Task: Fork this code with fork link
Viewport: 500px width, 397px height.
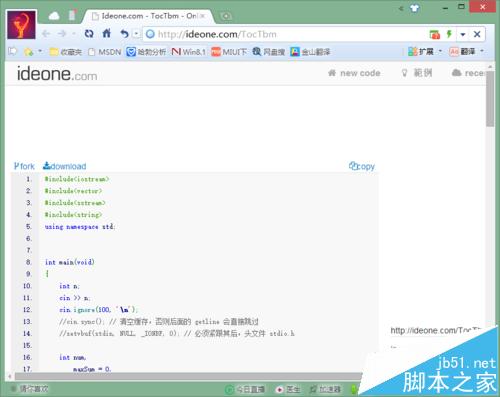Action: click(x=24, y=166)
